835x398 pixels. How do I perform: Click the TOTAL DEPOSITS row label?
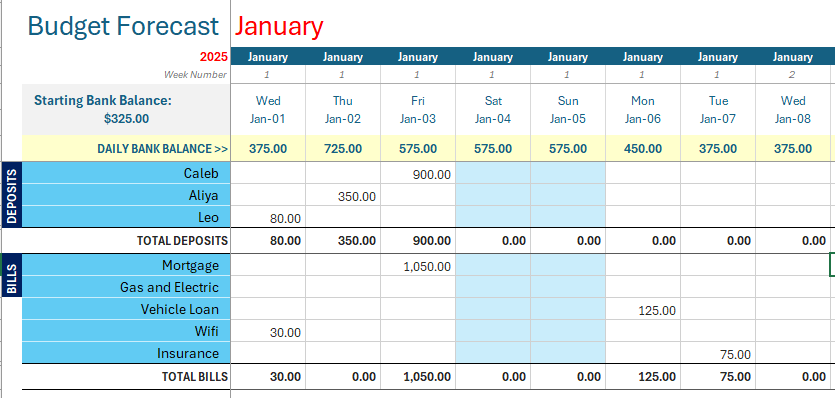click(x=182, y=241)
